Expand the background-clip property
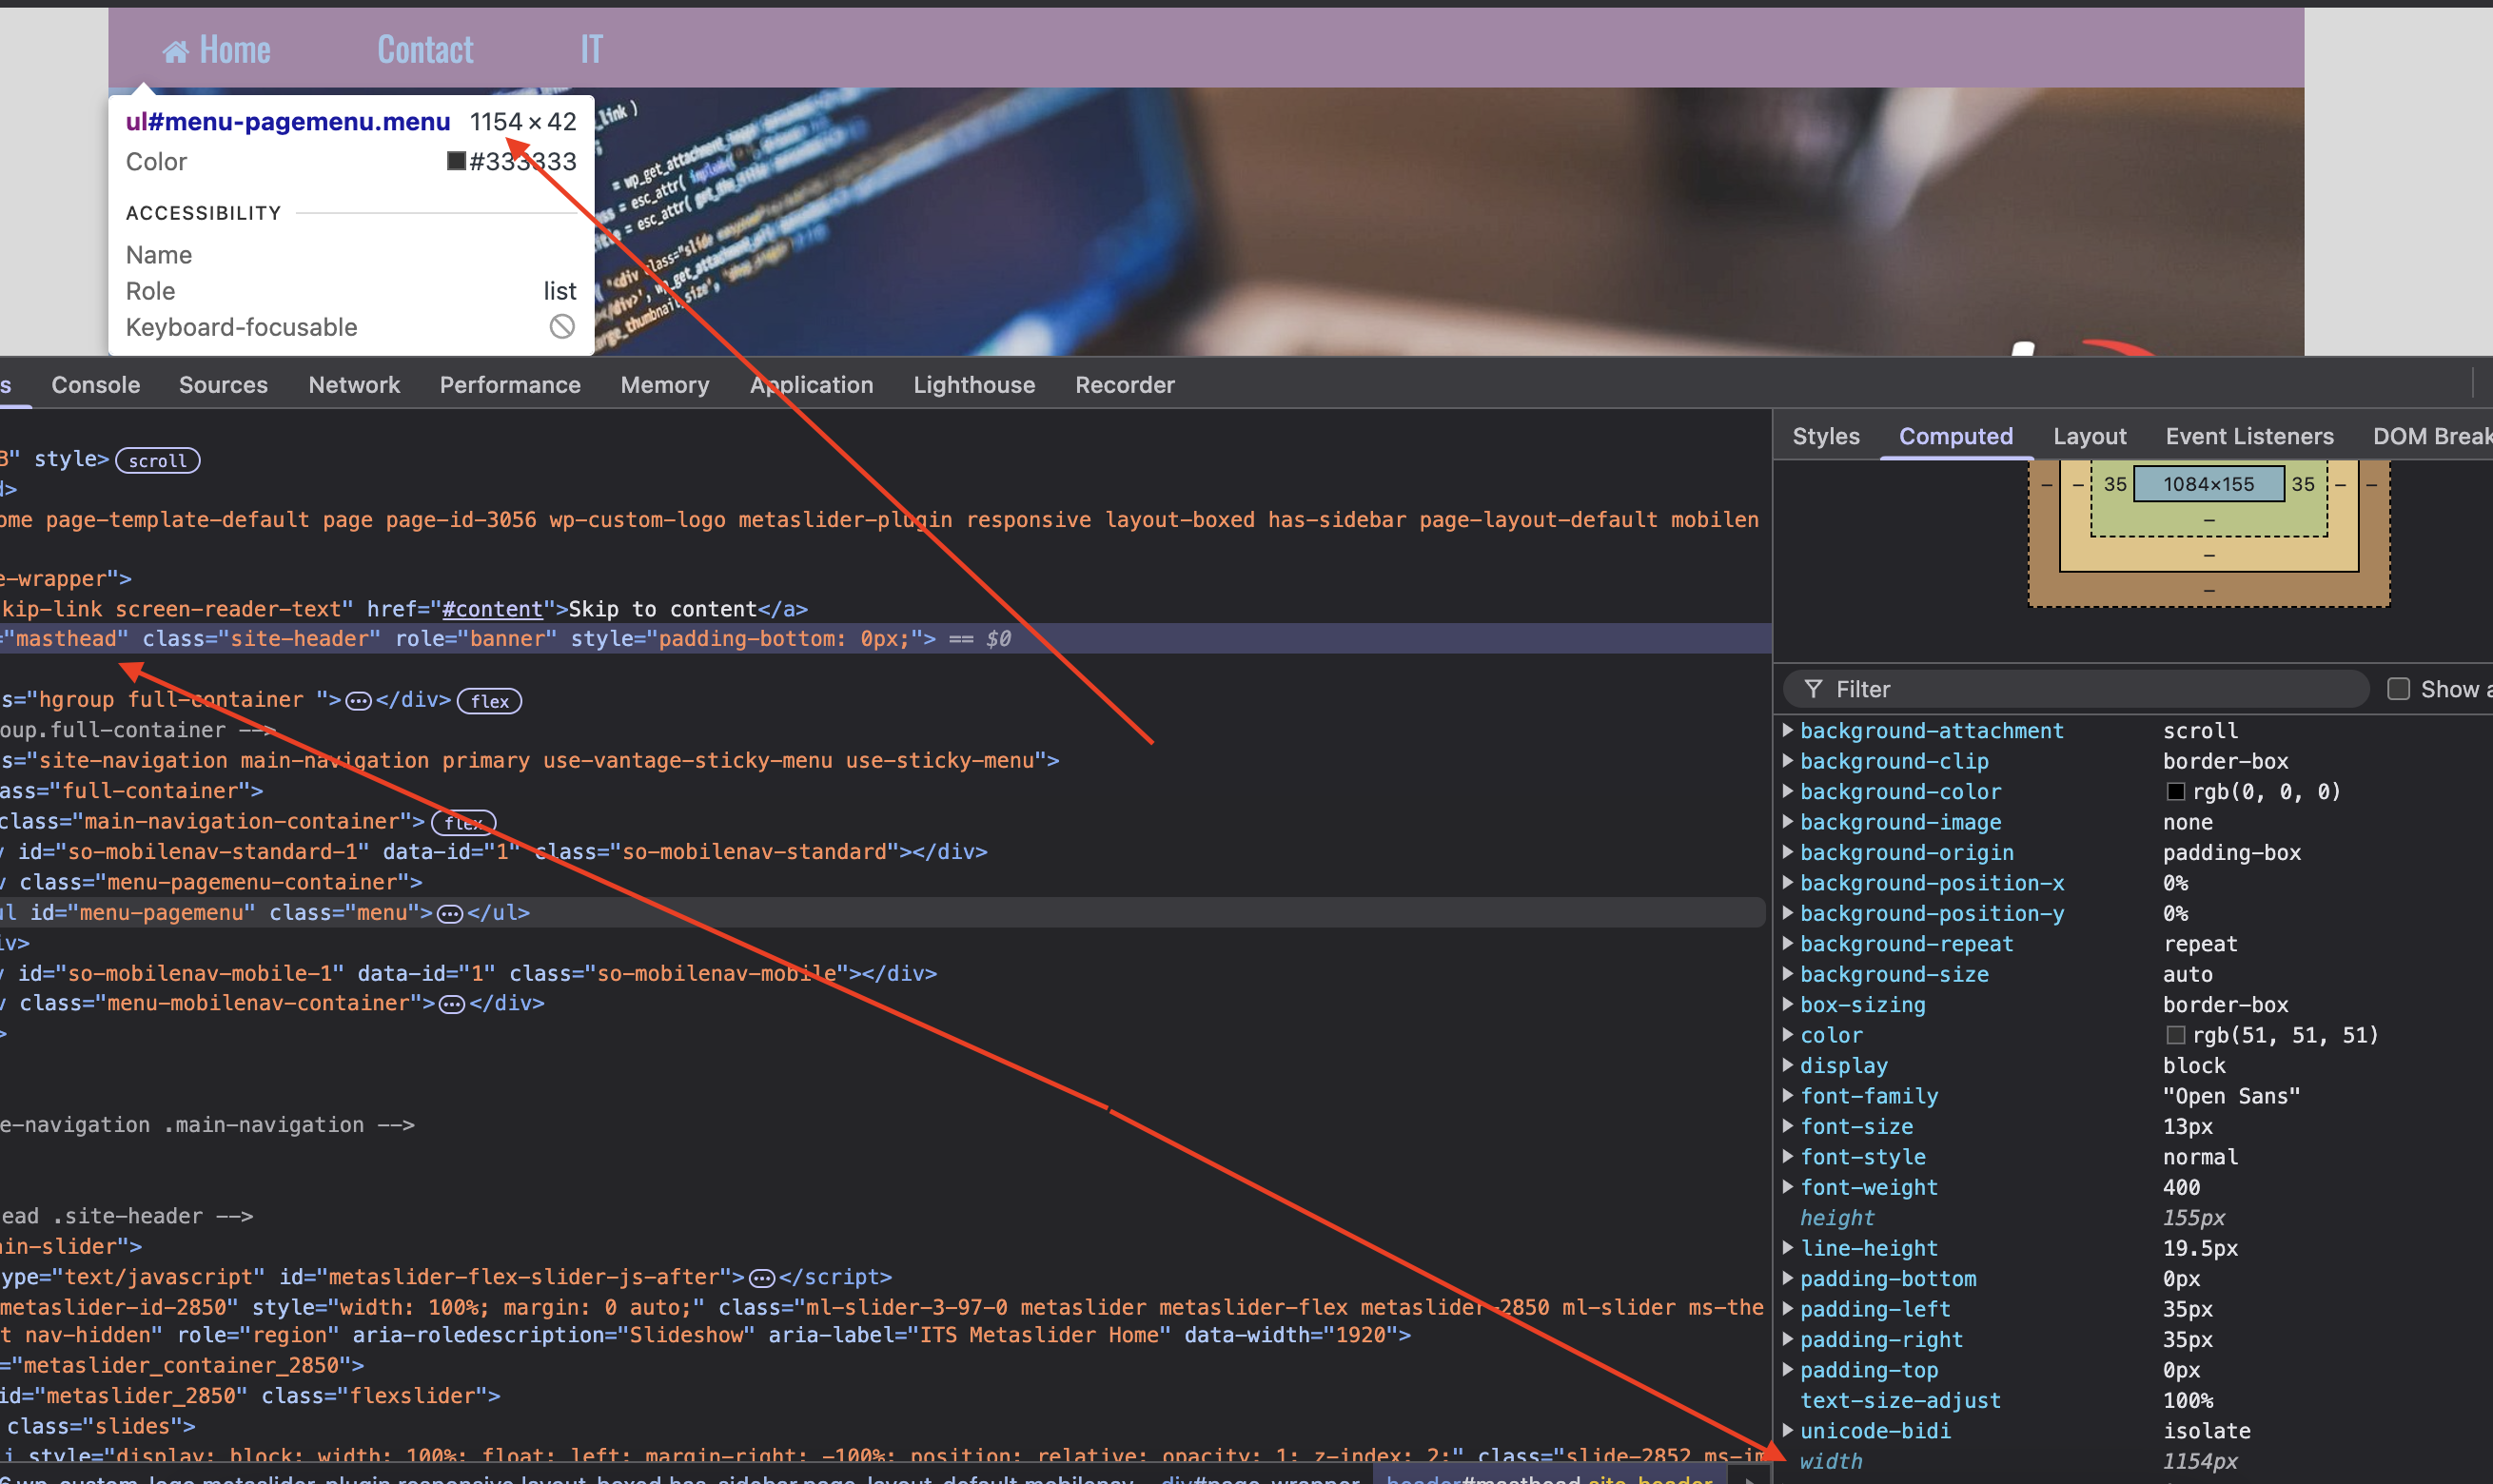2493x1484 pixels. click(1787, 760)
